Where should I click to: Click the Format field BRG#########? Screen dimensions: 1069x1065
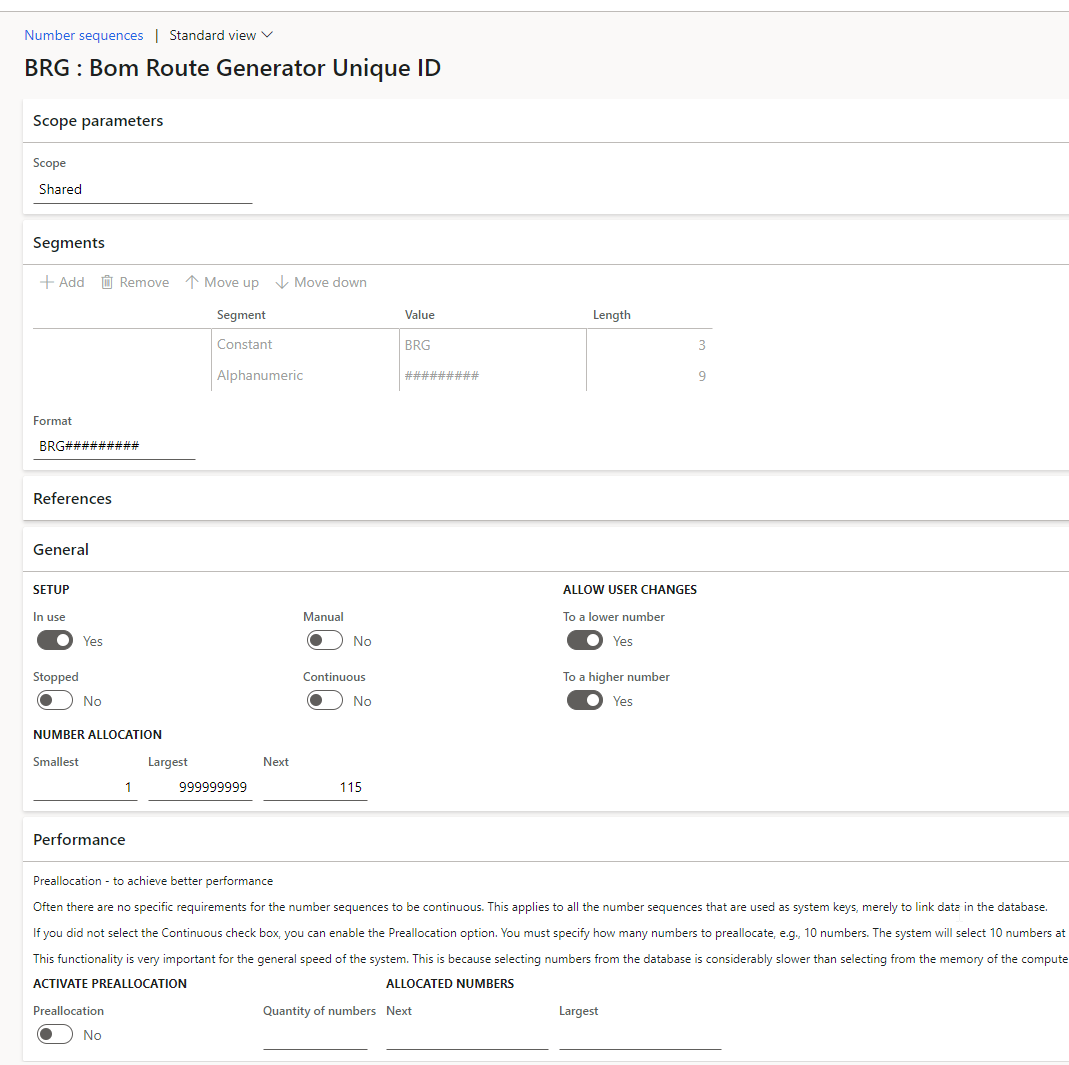point(114,446)
